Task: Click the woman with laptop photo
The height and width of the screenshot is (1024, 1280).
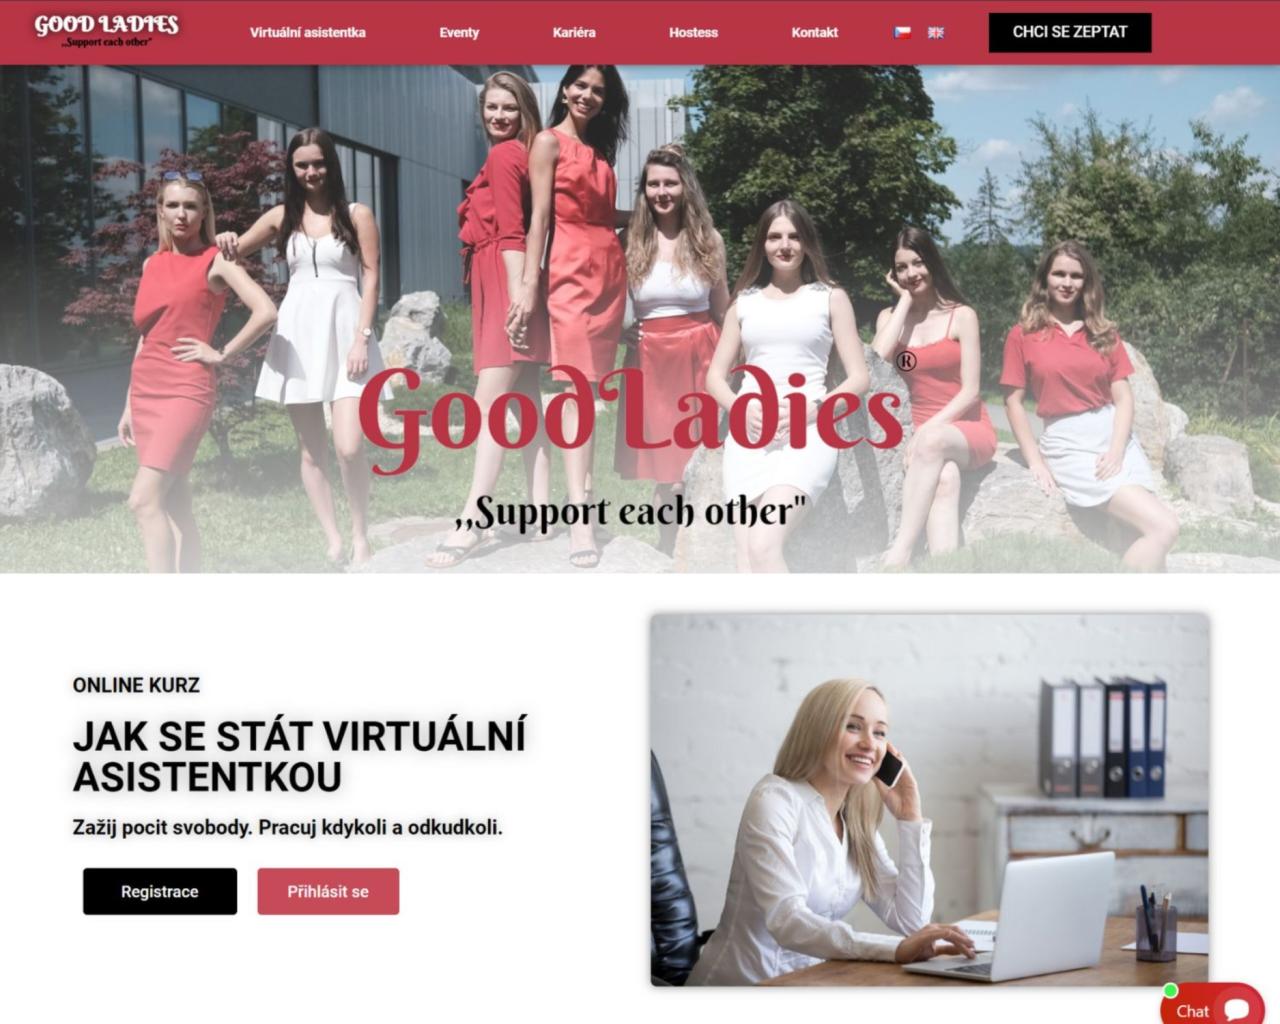Action: click(930, 800)
